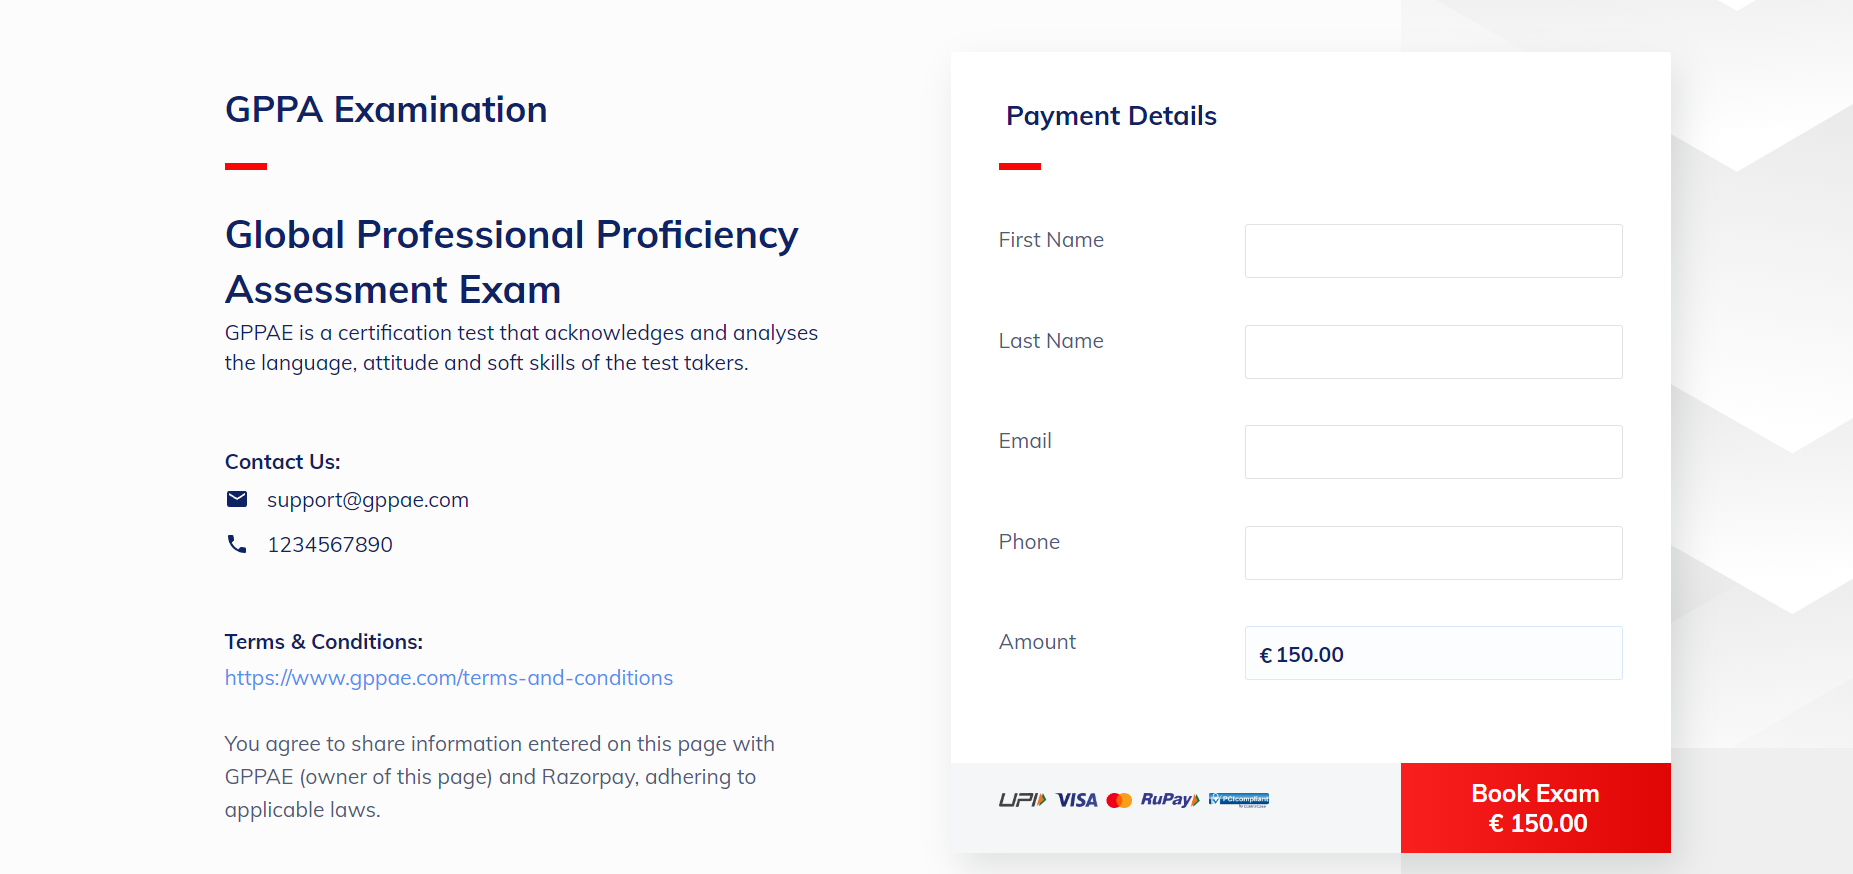Click the support@gppae.com email address

click(368, 500)
